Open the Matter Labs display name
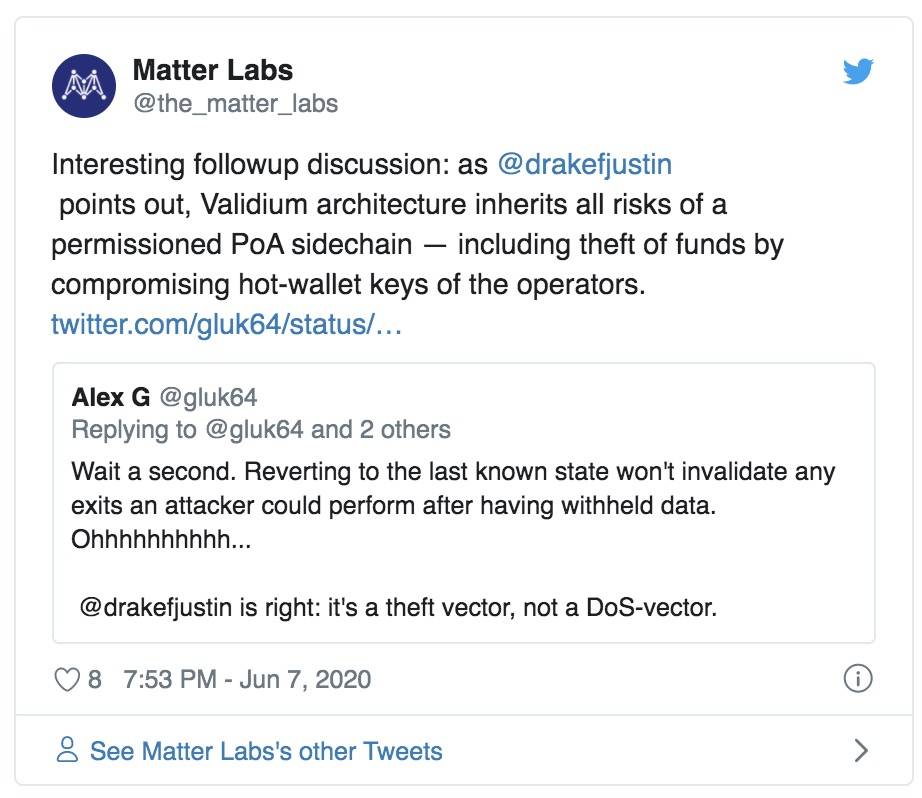 212,70
